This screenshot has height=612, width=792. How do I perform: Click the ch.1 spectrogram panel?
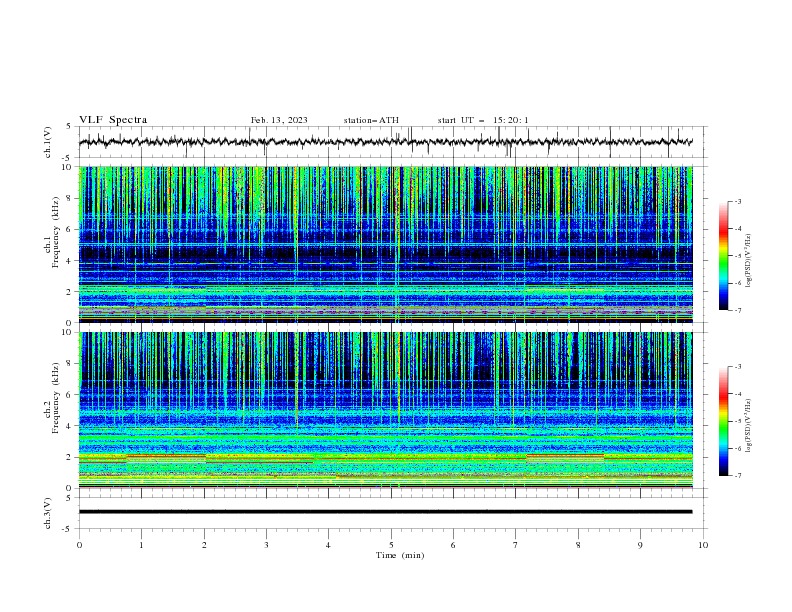pos(386,244)
